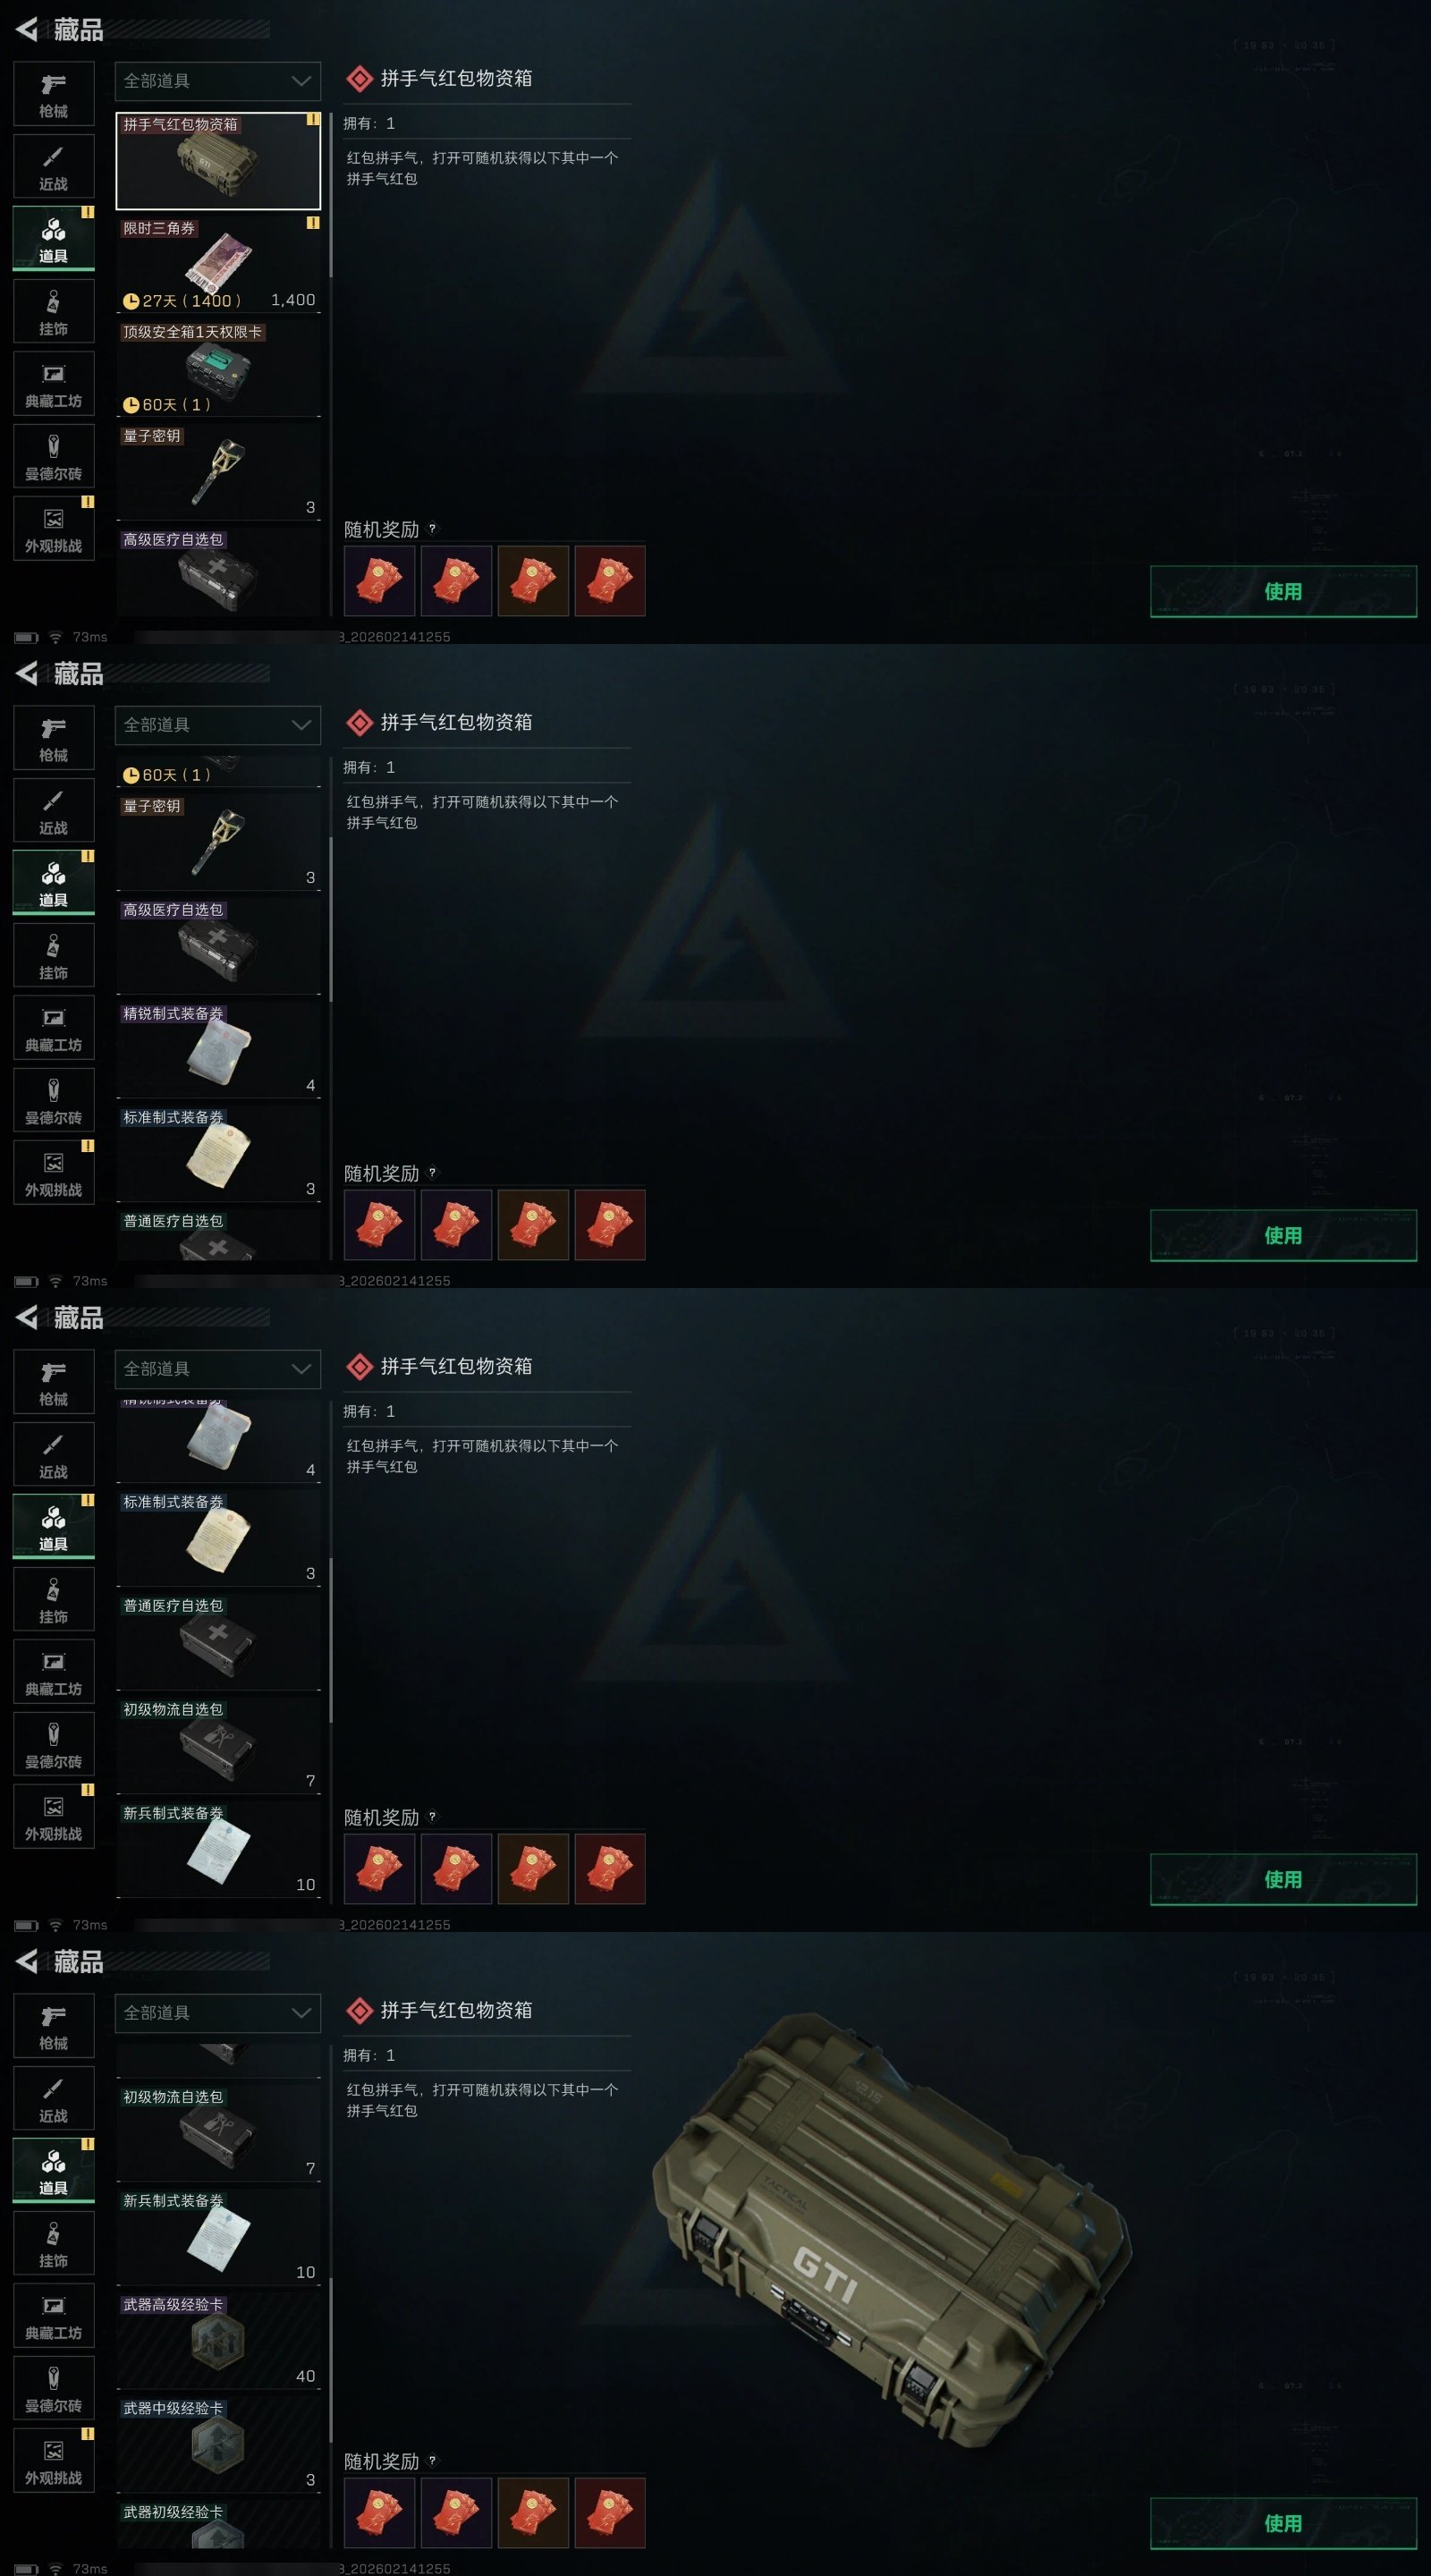Open the 普通医疗自选包 above 初级物流自选包
This screenshot has width=1431, height=2576.
tap(218, 1642)
